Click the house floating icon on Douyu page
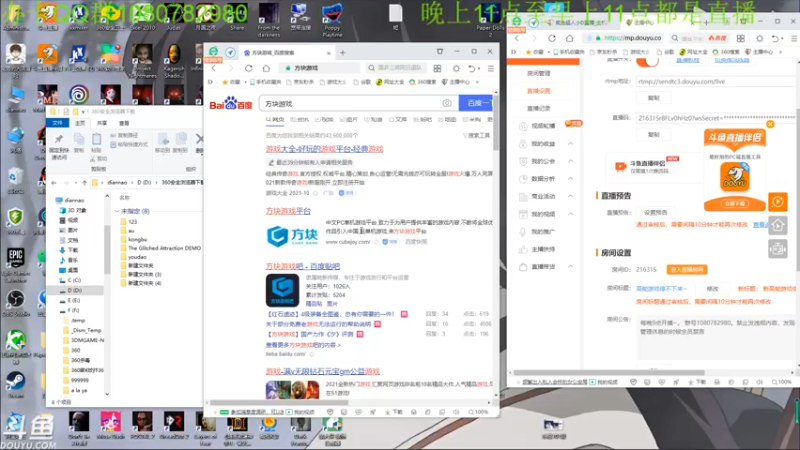This screenshot has height=450, width=800. (x=778, y=225)
